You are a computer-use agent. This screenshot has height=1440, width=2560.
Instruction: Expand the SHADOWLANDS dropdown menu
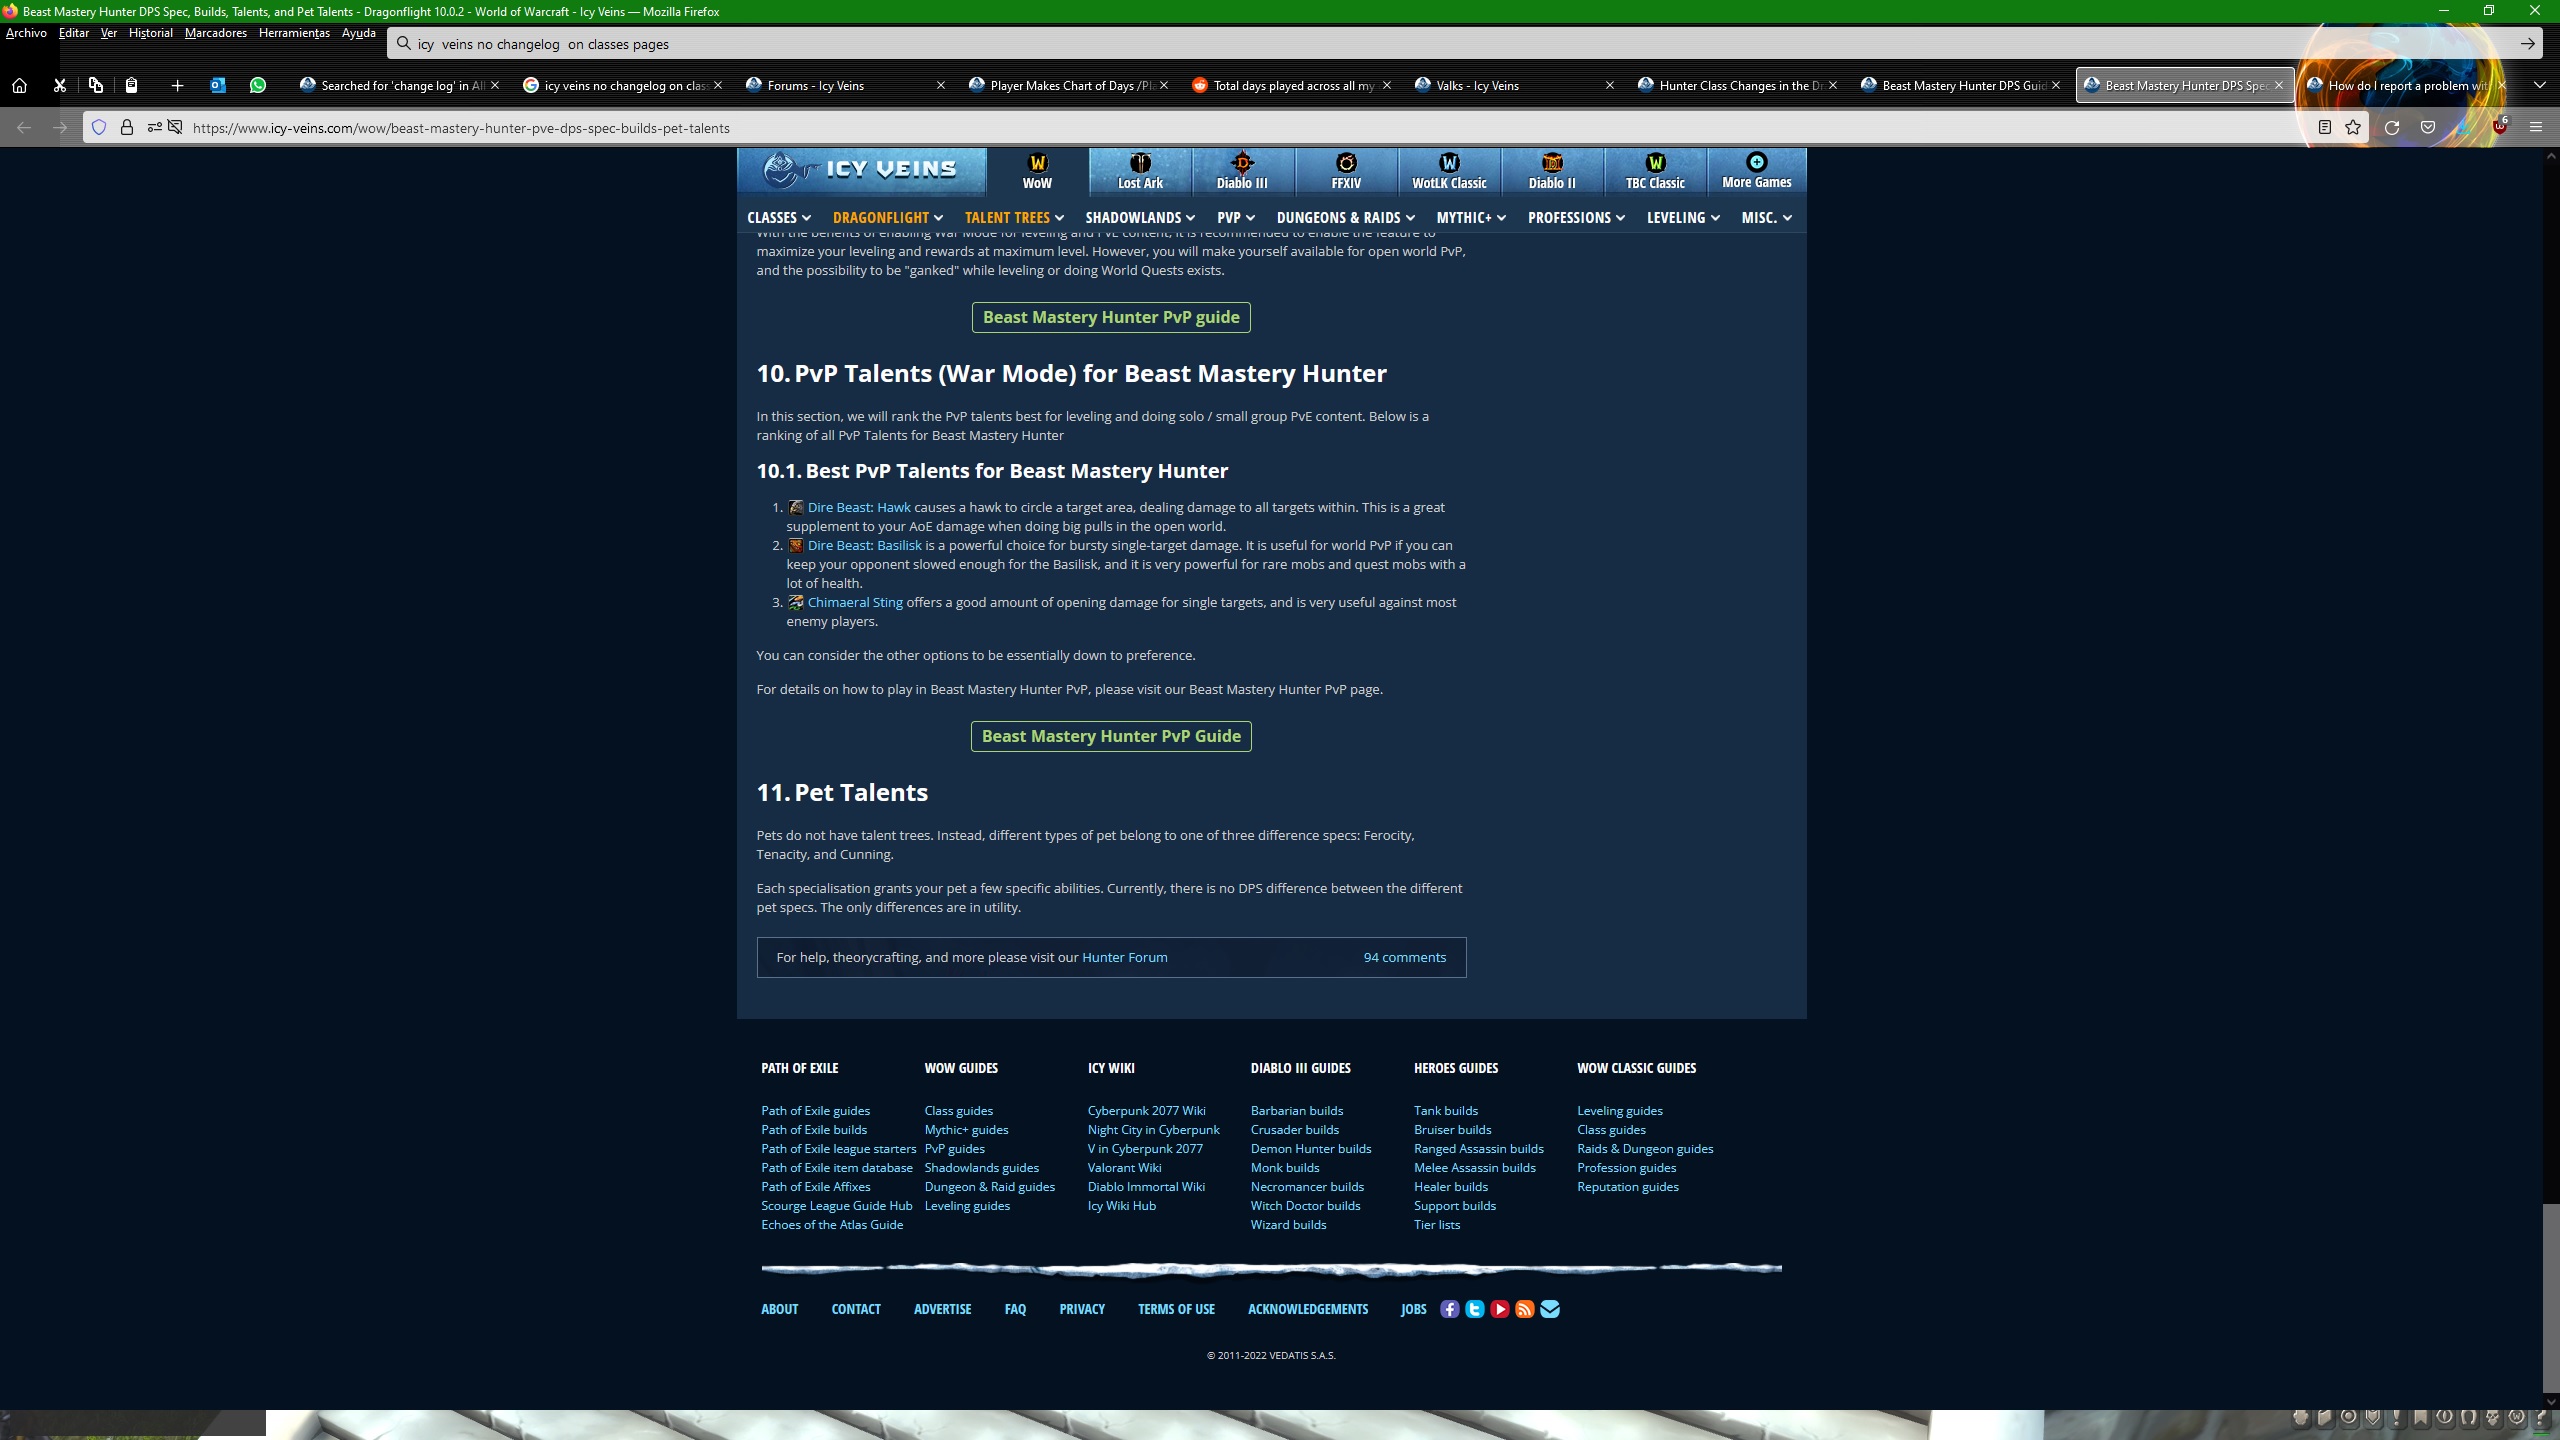click(x=1140, y=217)
